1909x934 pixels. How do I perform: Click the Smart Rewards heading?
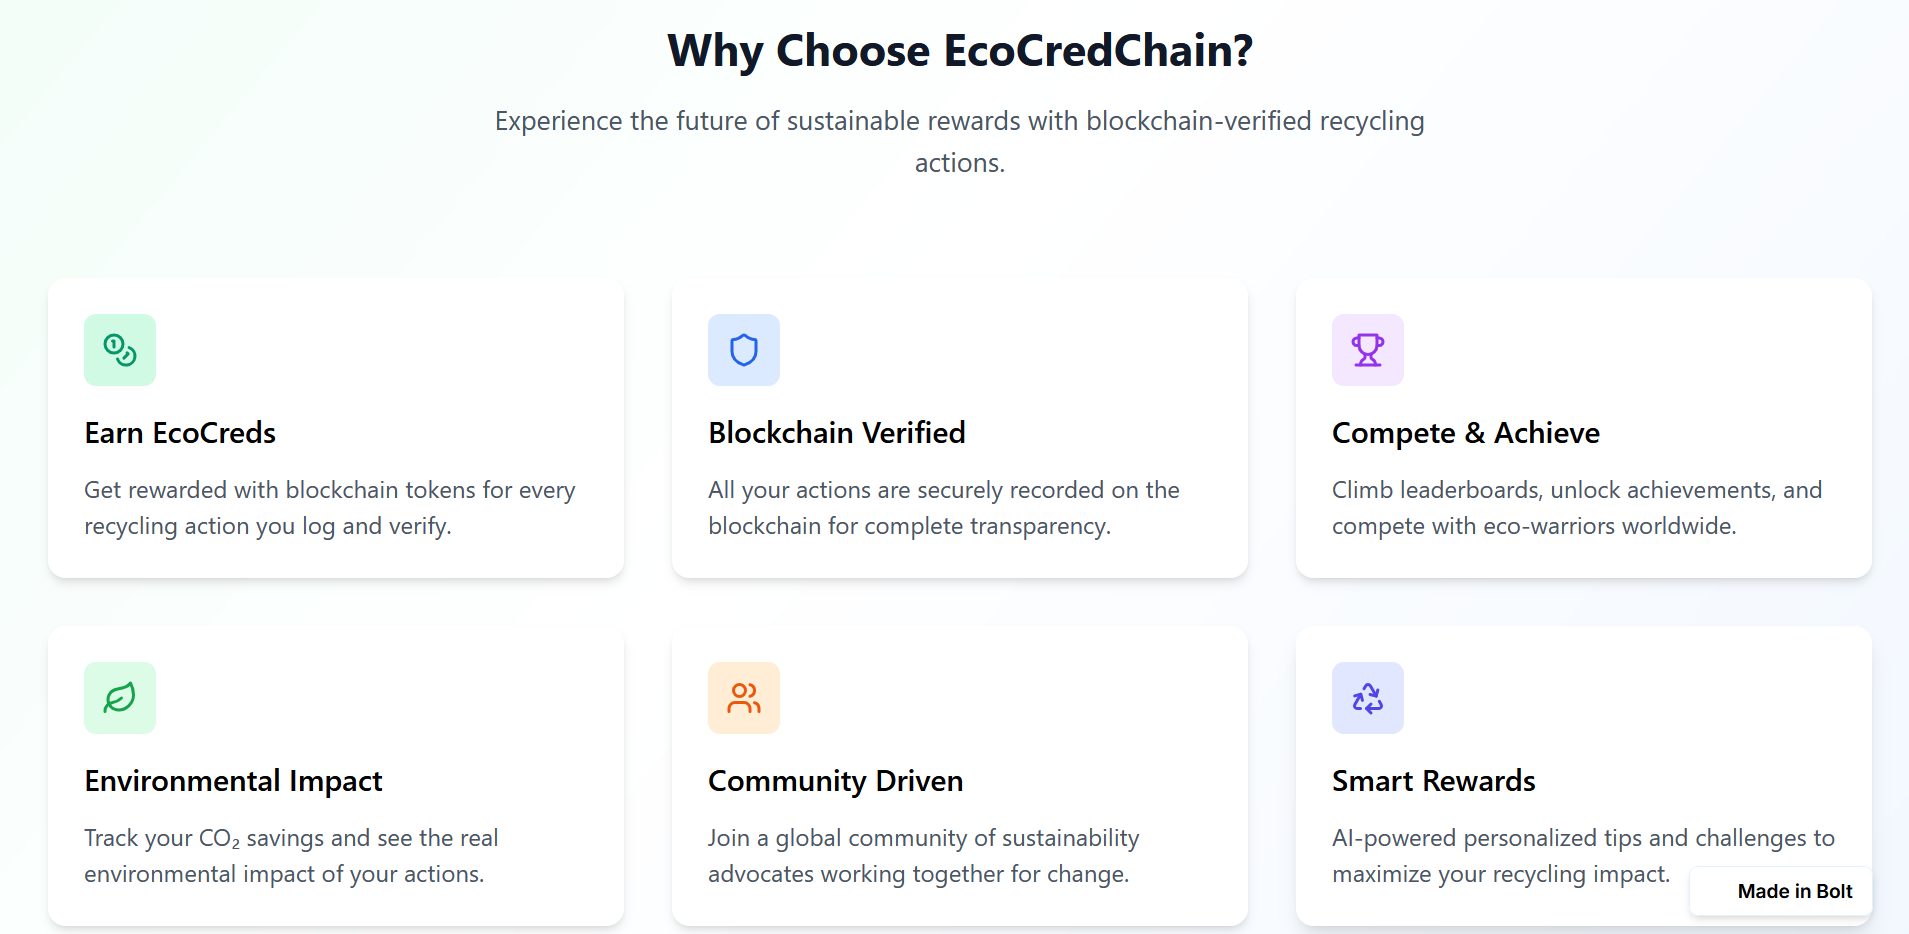1434,781
